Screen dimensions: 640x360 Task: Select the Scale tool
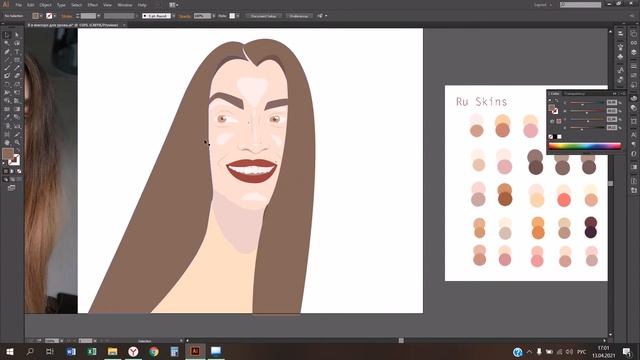point(17,84)
